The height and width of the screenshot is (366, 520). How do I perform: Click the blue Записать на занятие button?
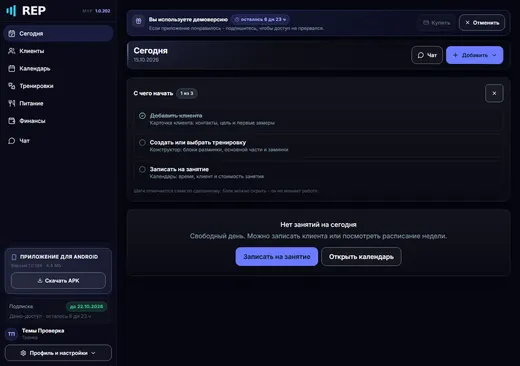point(277,257)
